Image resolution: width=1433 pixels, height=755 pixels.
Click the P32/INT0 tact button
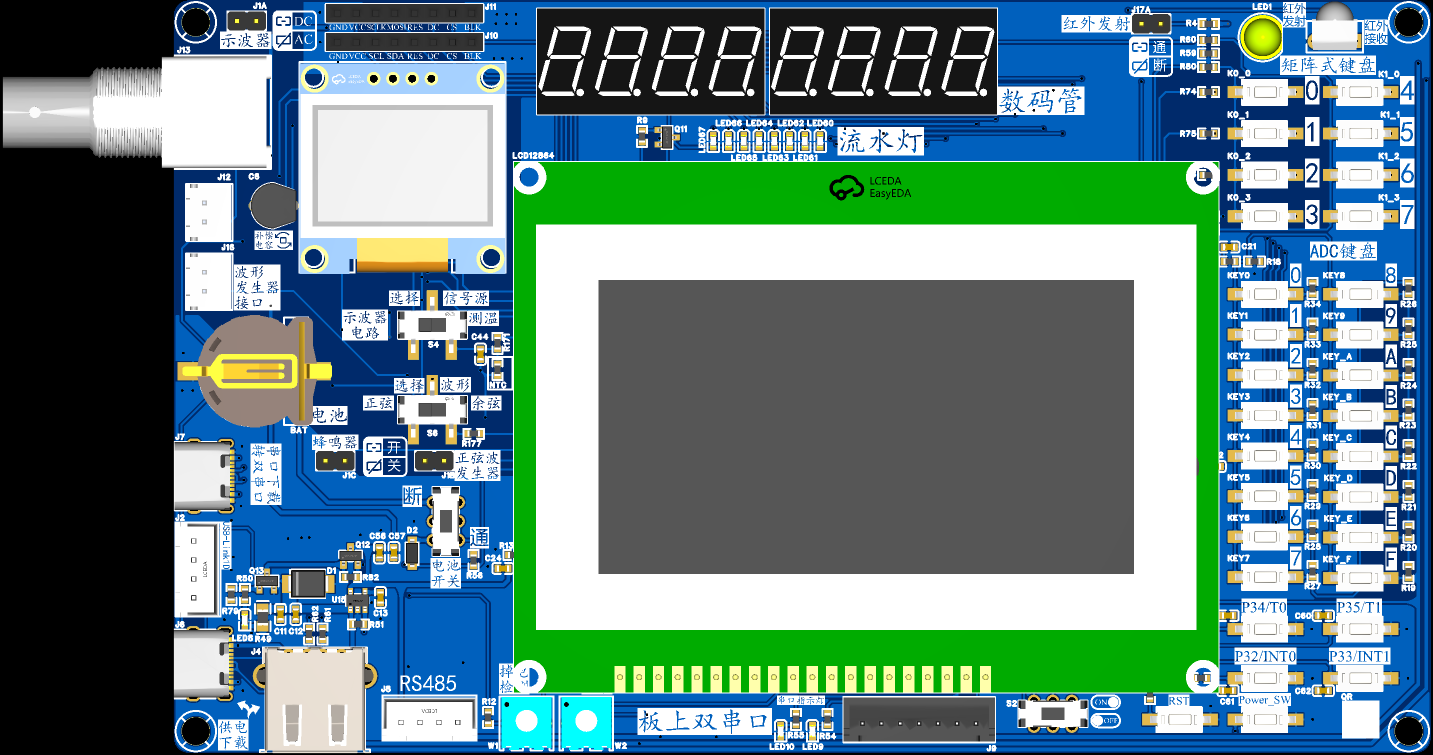(1264, 680)
